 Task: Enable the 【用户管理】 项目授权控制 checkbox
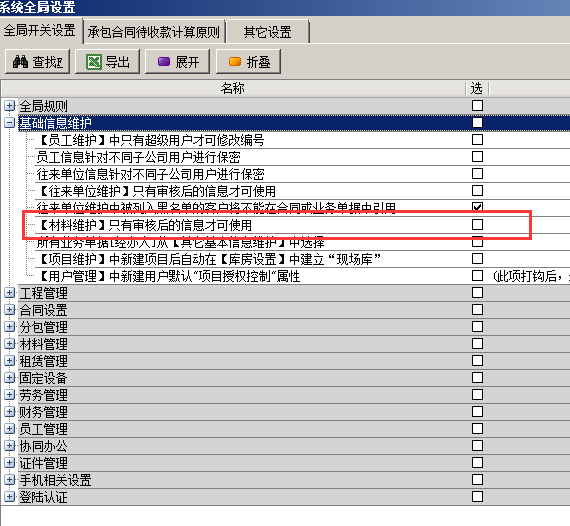(x=477, y=275)
